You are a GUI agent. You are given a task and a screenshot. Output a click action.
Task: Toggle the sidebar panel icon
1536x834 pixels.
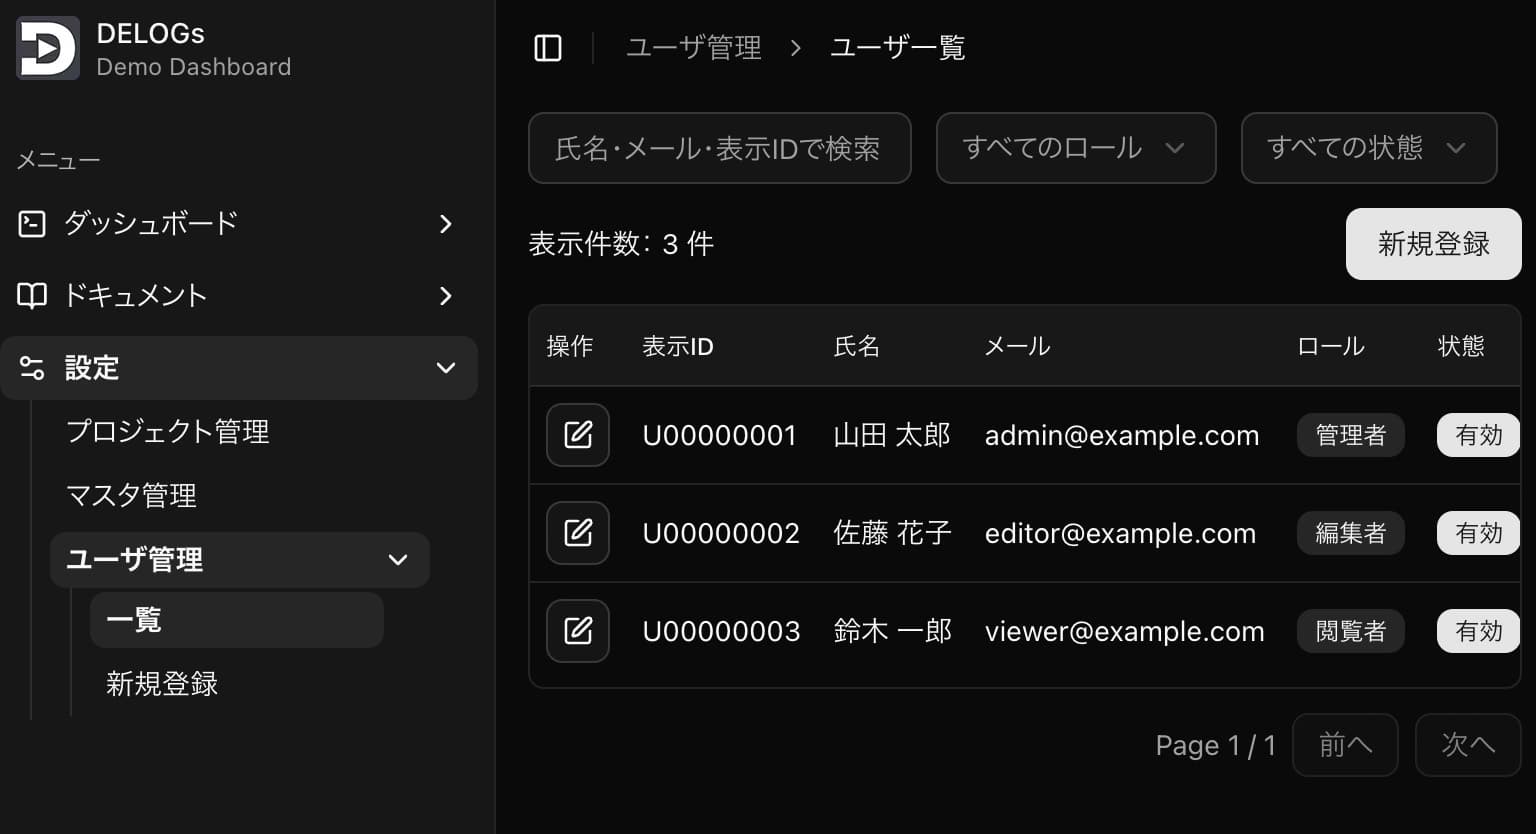548,48
